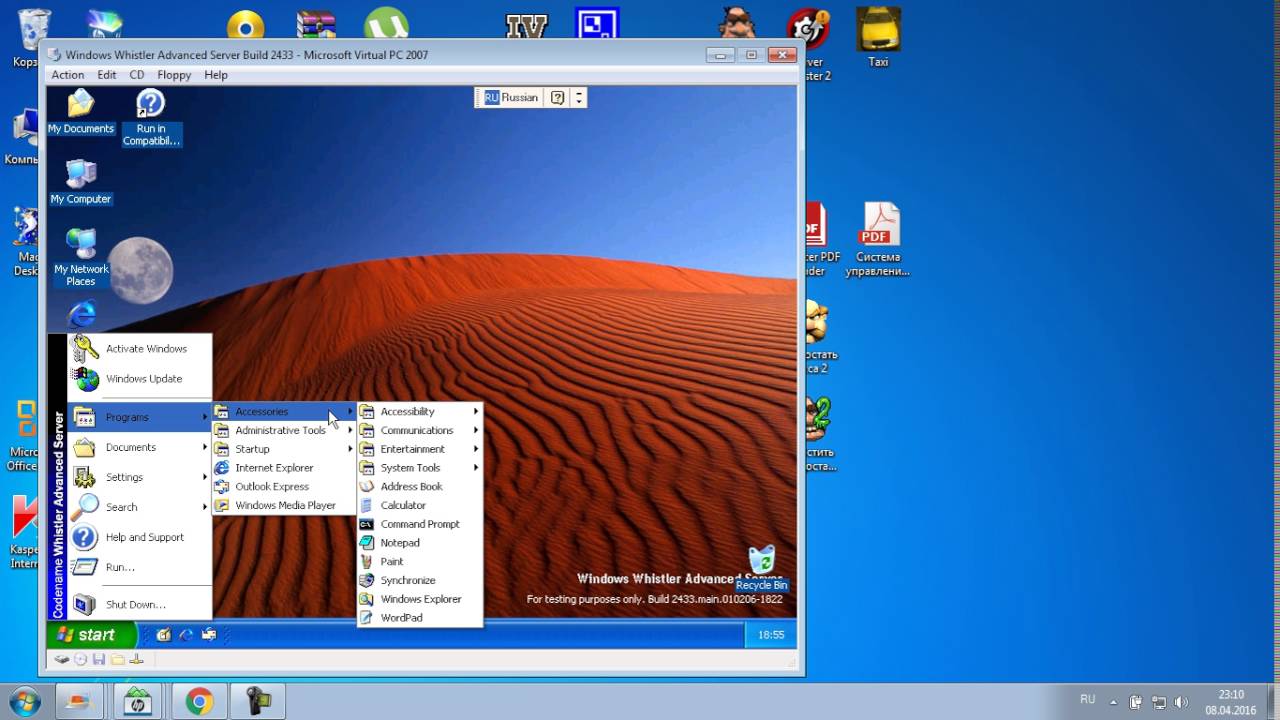The image size is (1280, 720).
Task: Choose Shut Down... from Start menu
Action: pos(139,605)
